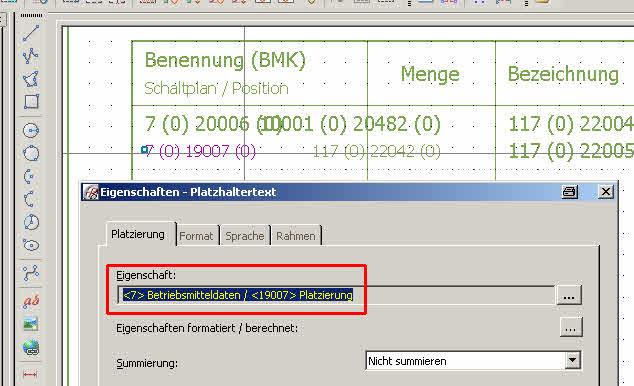Select the Spline curve tool
The image size is (634, 386).
(31, 273)
